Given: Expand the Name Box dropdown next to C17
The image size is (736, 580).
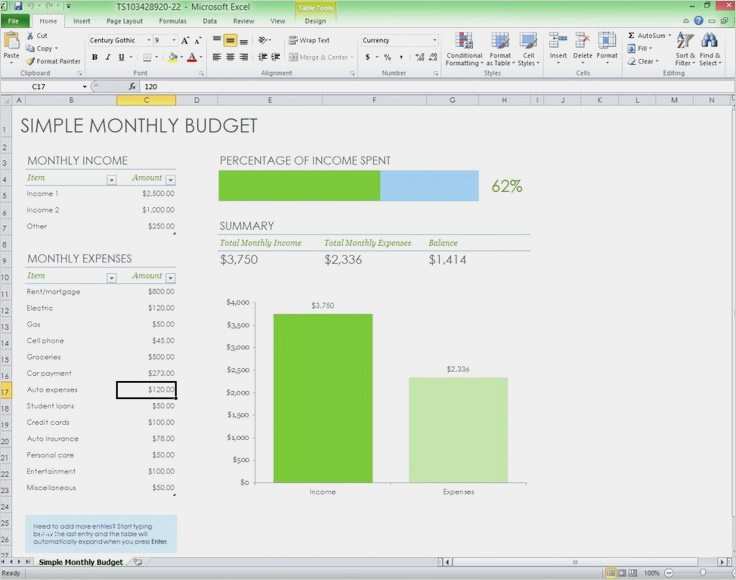Looking at the screenshot, I should point(84,86).
